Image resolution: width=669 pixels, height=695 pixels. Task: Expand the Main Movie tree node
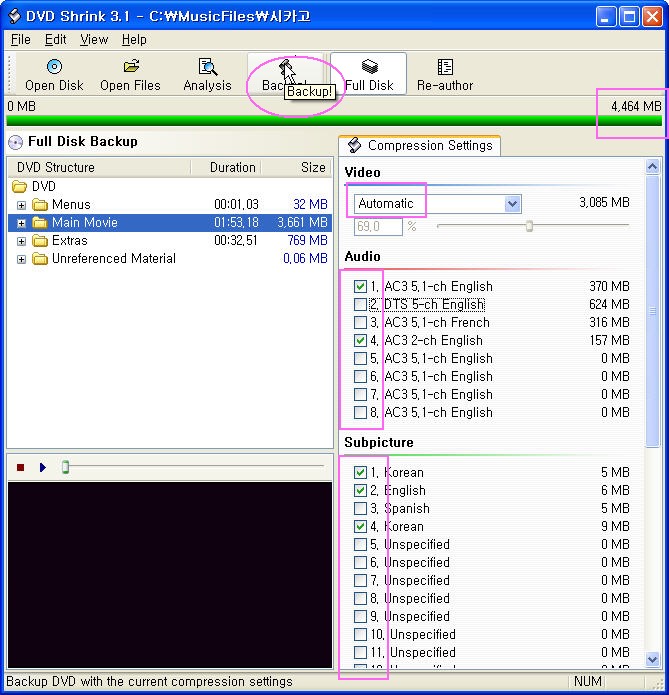pyautogui.click(x=21, y=223)
